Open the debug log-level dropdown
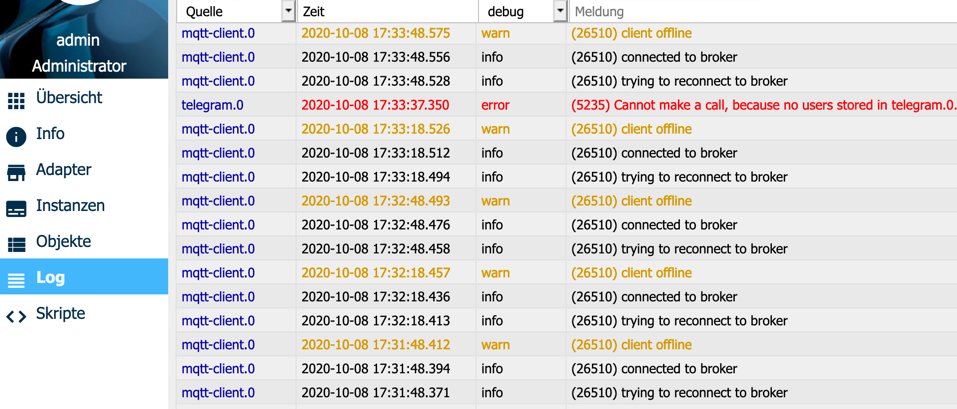The image size is (957, 409). (x=558, y=11)
